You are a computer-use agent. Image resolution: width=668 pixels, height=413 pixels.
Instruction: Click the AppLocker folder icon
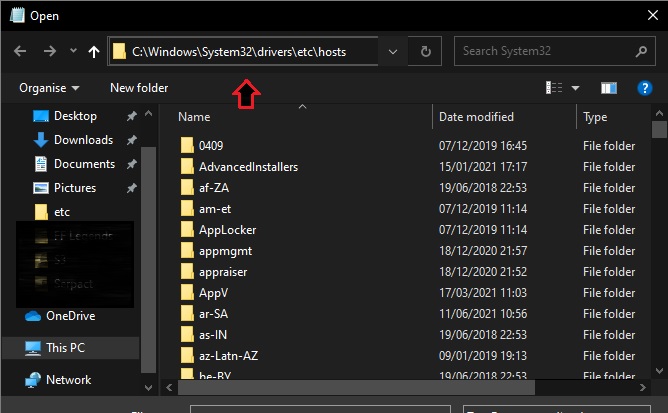(187, 229)
